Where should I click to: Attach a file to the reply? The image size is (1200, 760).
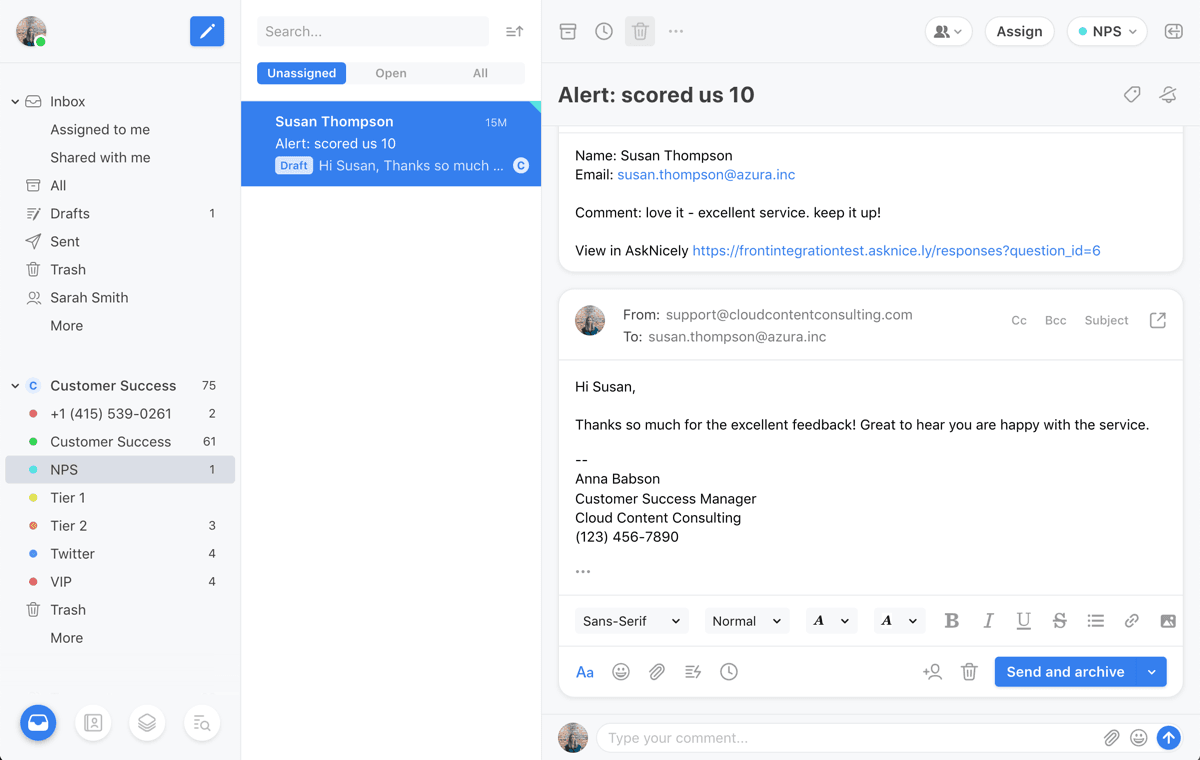click(x=657, y=671)
